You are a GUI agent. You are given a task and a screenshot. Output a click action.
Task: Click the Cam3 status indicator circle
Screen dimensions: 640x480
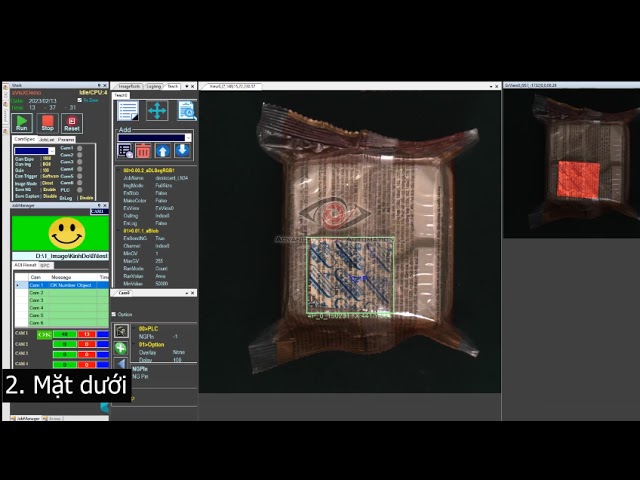80,162
